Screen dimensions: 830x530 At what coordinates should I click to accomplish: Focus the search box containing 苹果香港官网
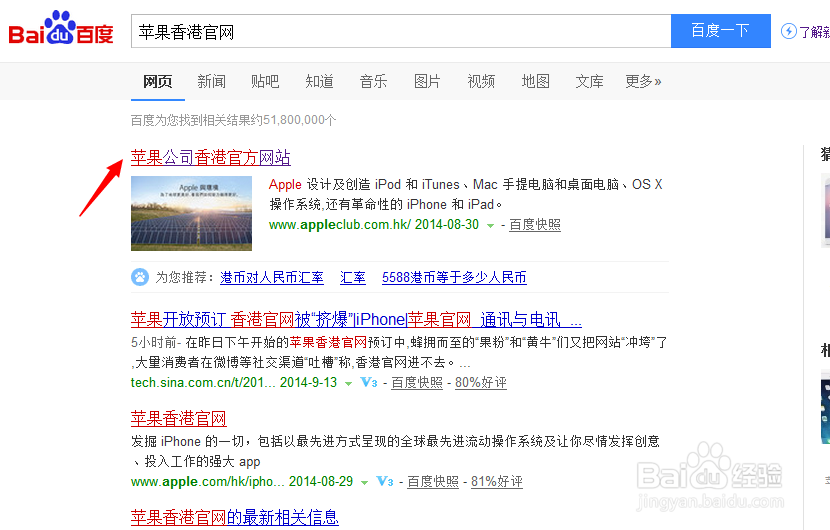[x=401, y=31]
